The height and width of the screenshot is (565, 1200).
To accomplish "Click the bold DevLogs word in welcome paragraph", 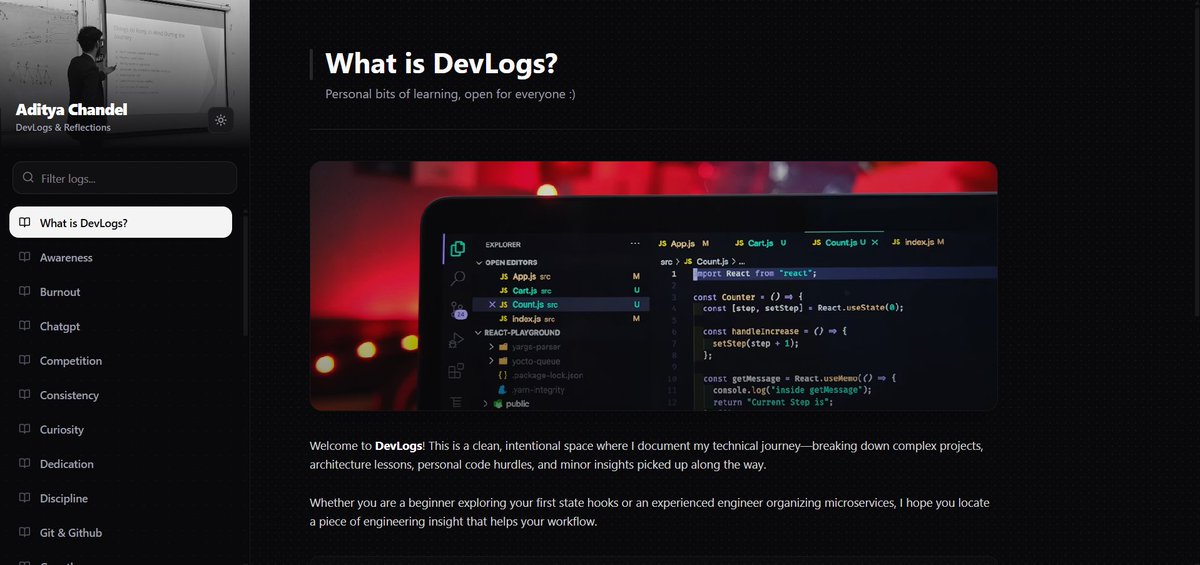I will tap(398, 446).
